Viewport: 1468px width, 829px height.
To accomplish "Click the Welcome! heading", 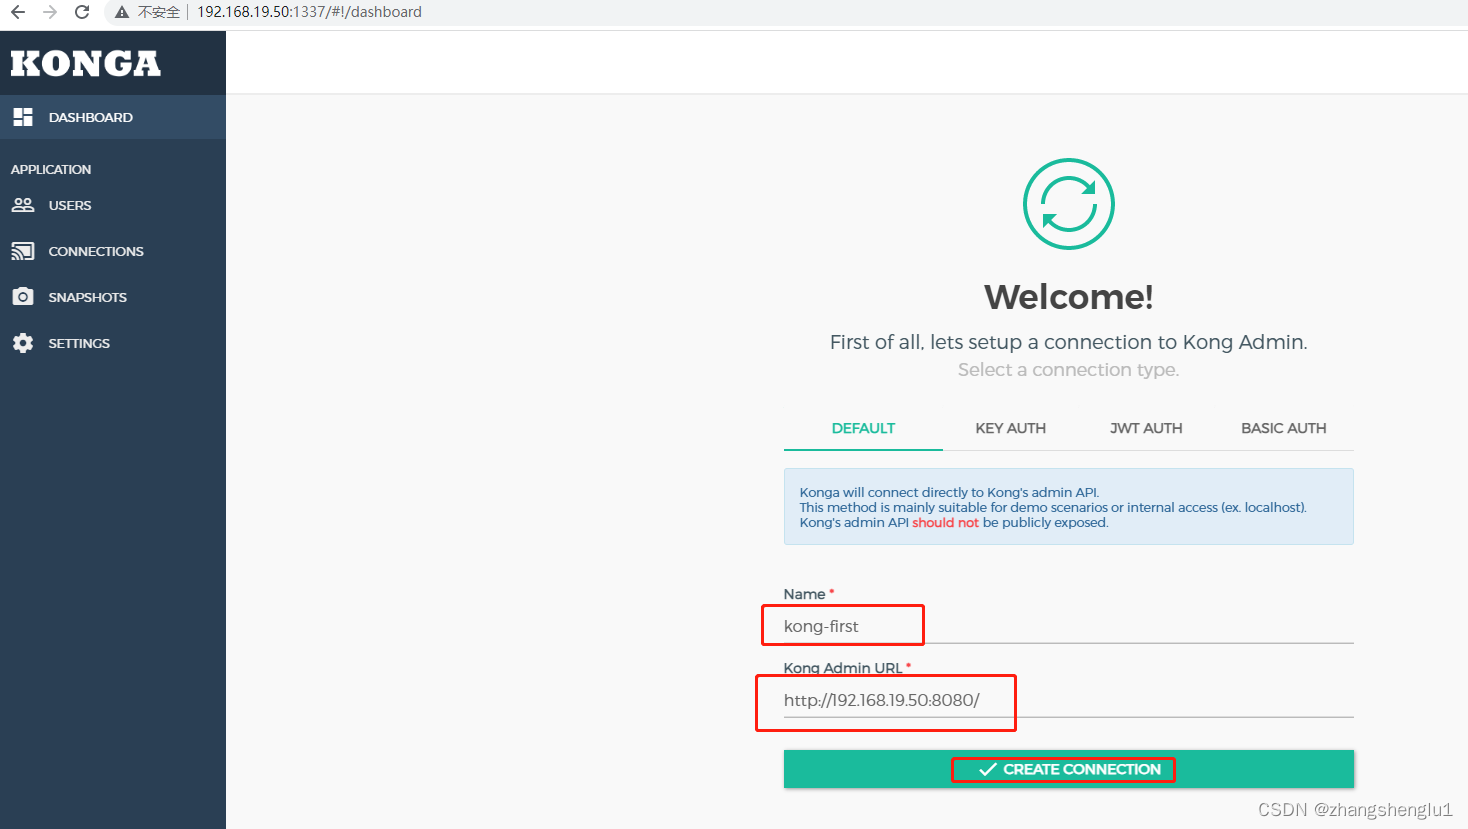I will [1069, 297].
